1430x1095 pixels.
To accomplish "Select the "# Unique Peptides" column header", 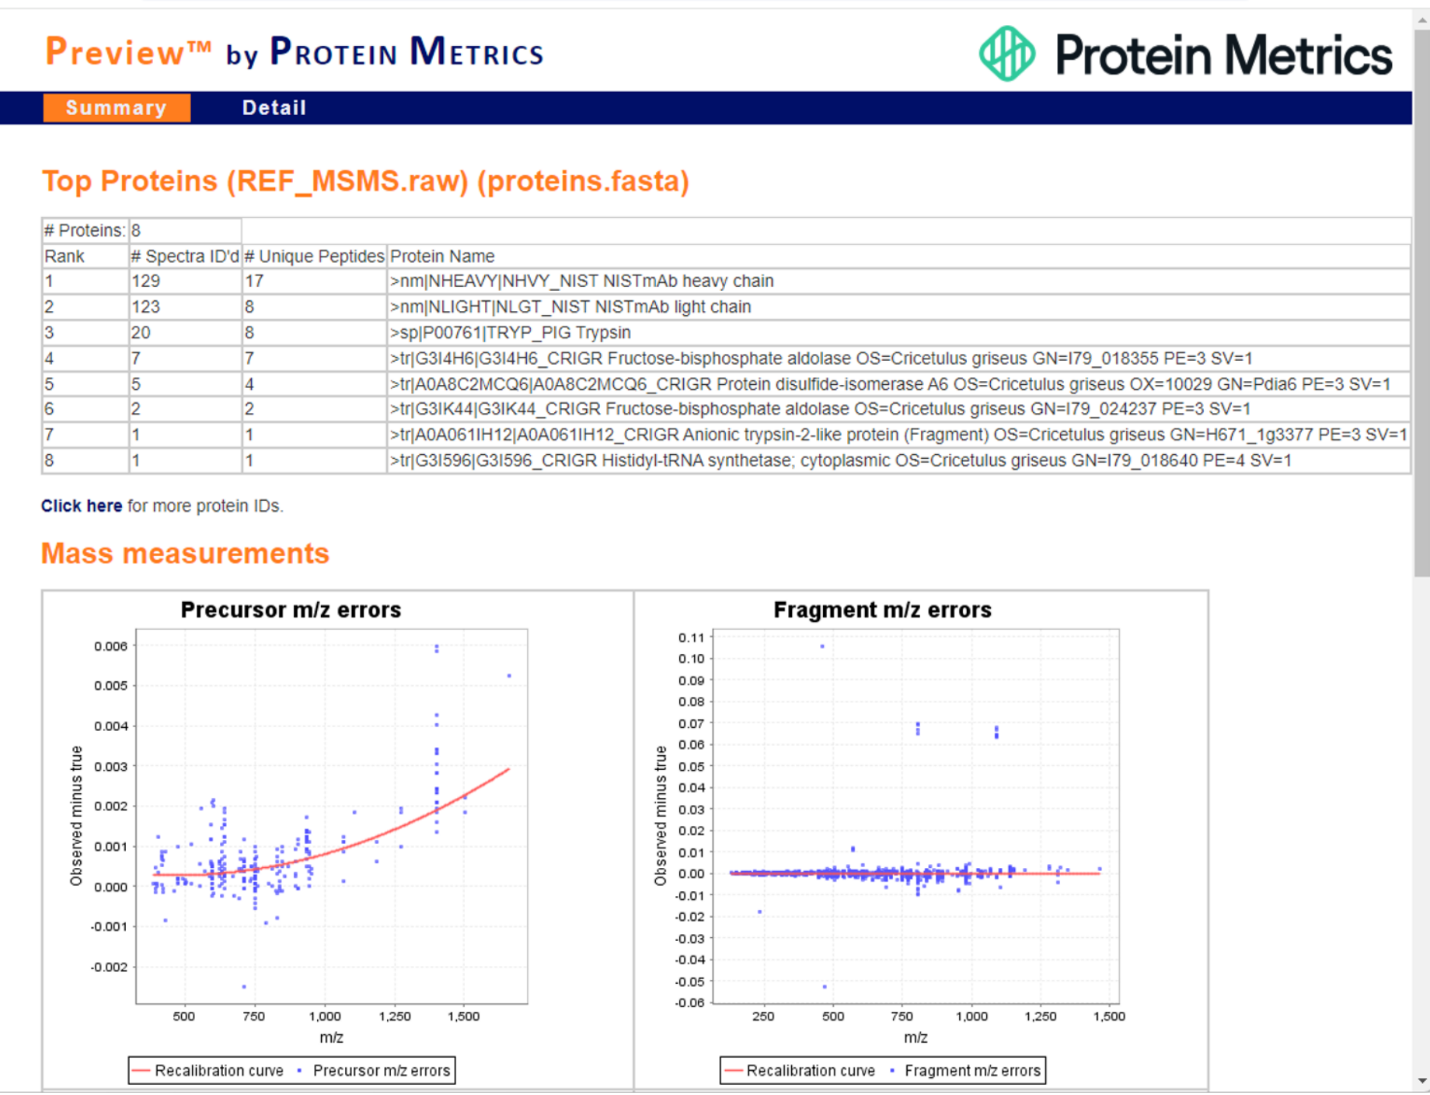I will pyautogui.click(x=314, y=256).
